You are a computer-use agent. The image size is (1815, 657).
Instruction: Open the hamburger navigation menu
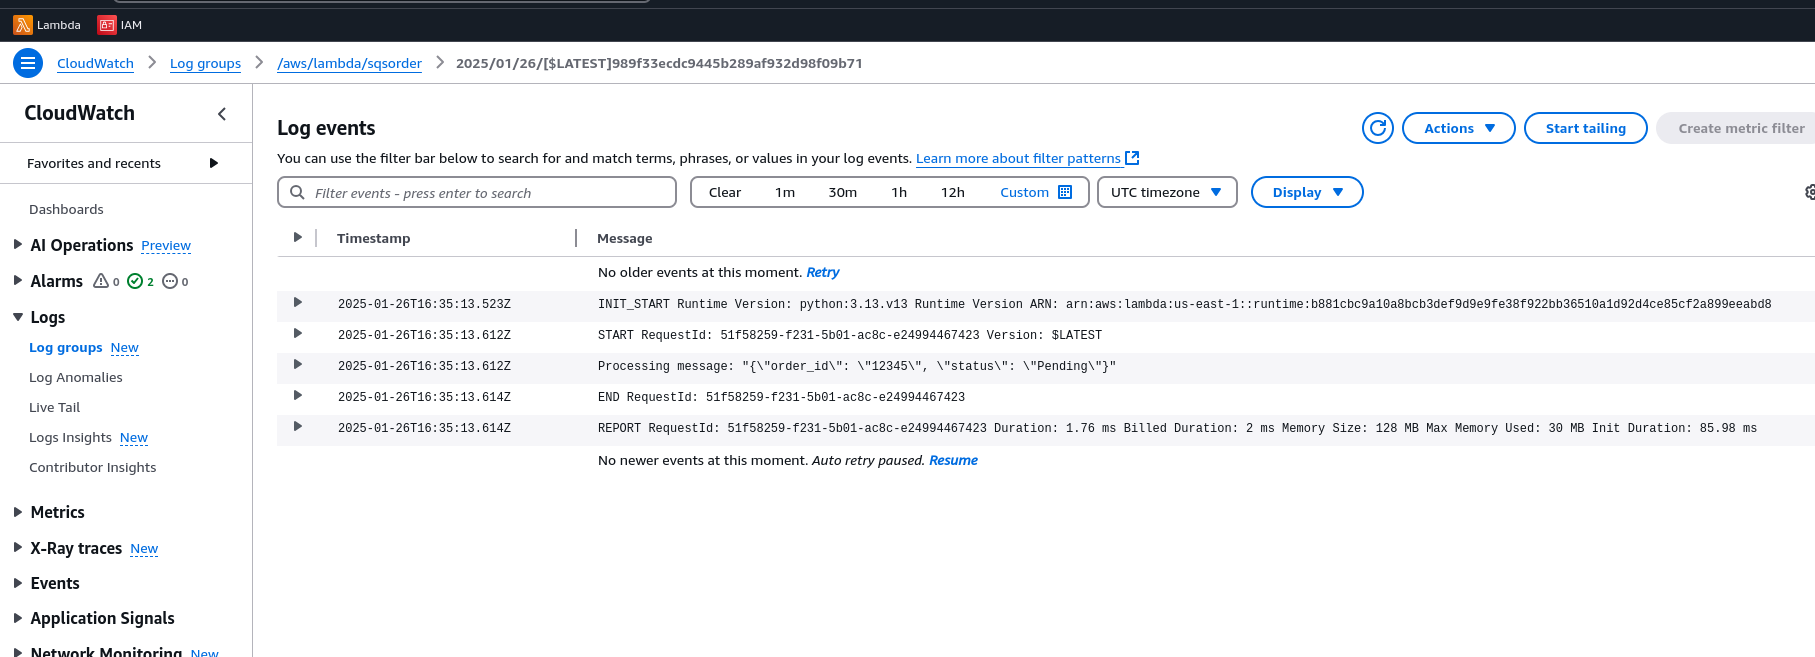pos(28,63)
